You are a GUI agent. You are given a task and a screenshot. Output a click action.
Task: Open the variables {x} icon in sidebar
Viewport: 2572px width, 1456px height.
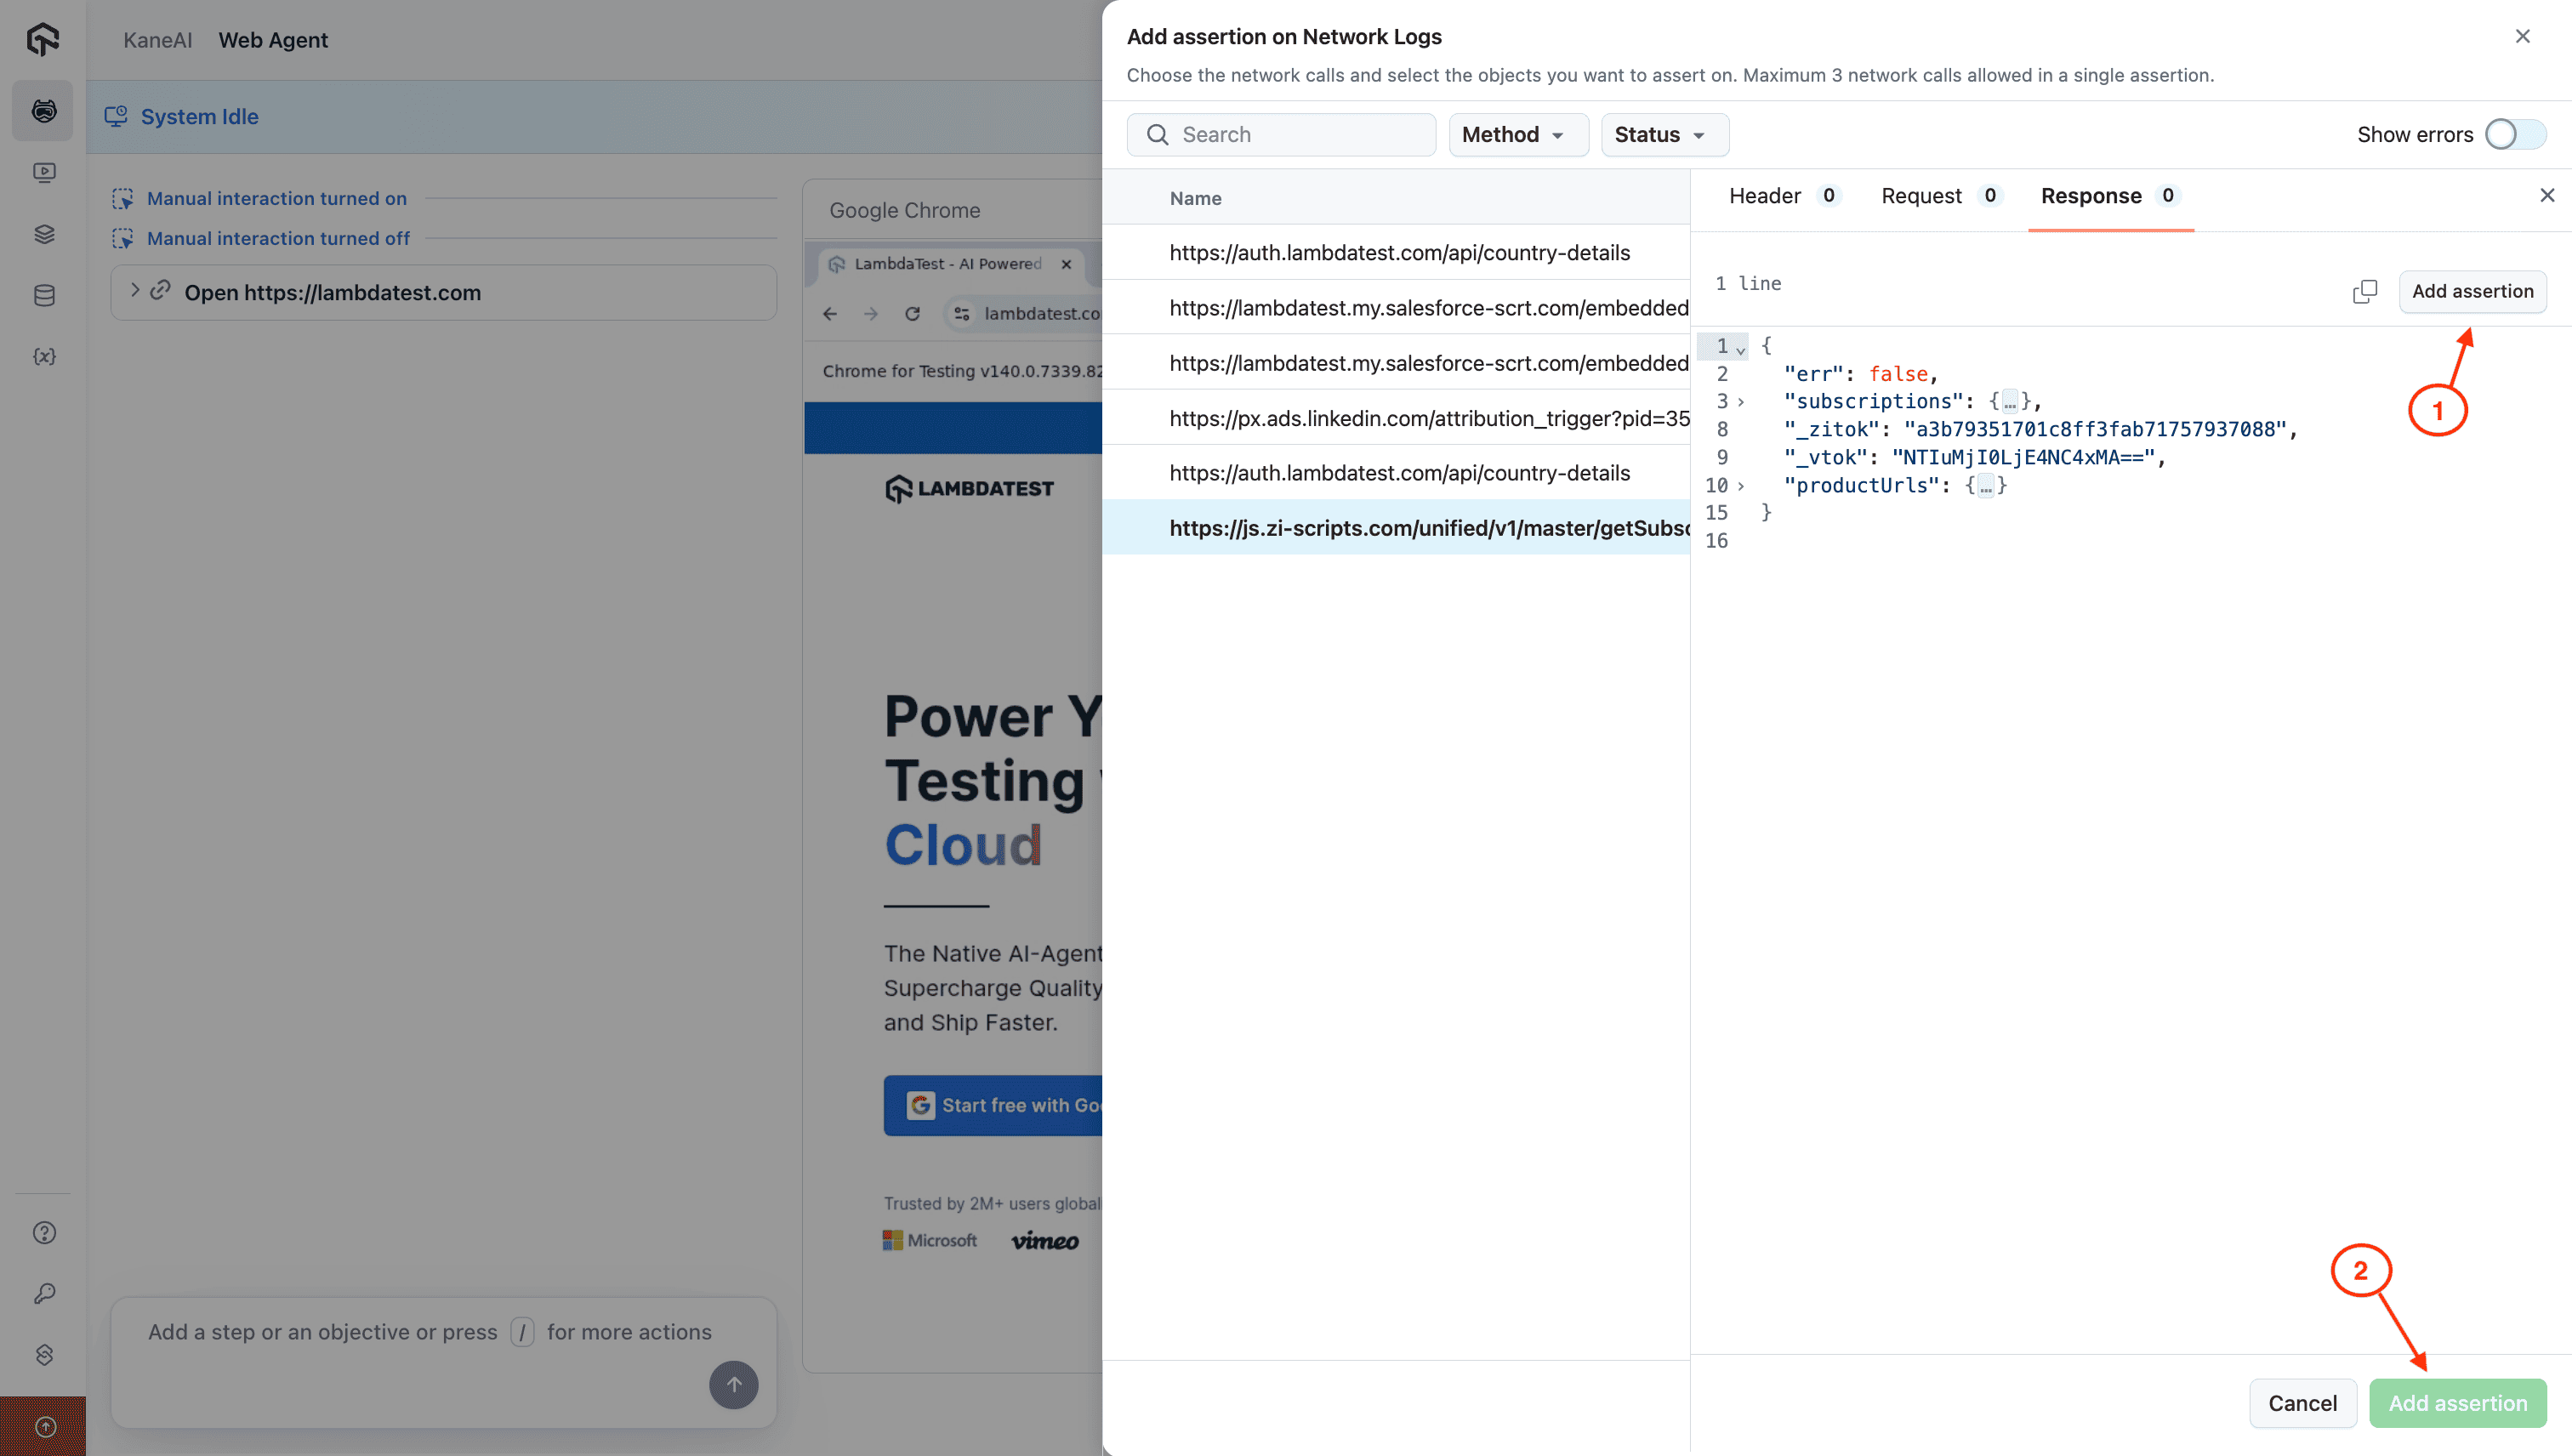coord(43,356)
